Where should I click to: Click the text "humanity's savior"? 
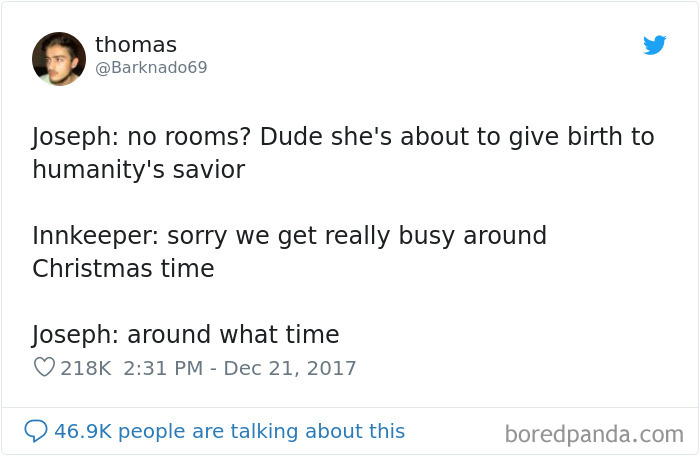pyautogui.click(x=138, y=169)
